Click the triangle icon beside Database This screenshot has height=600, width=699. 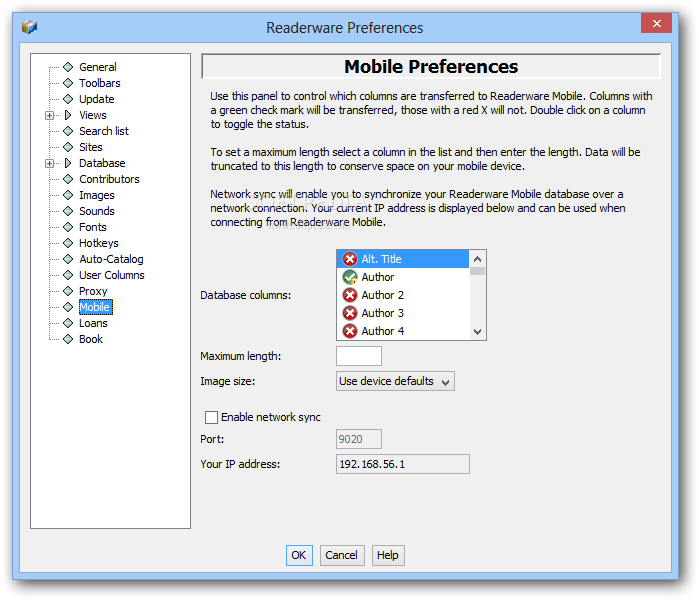click(x=68, y=163)
